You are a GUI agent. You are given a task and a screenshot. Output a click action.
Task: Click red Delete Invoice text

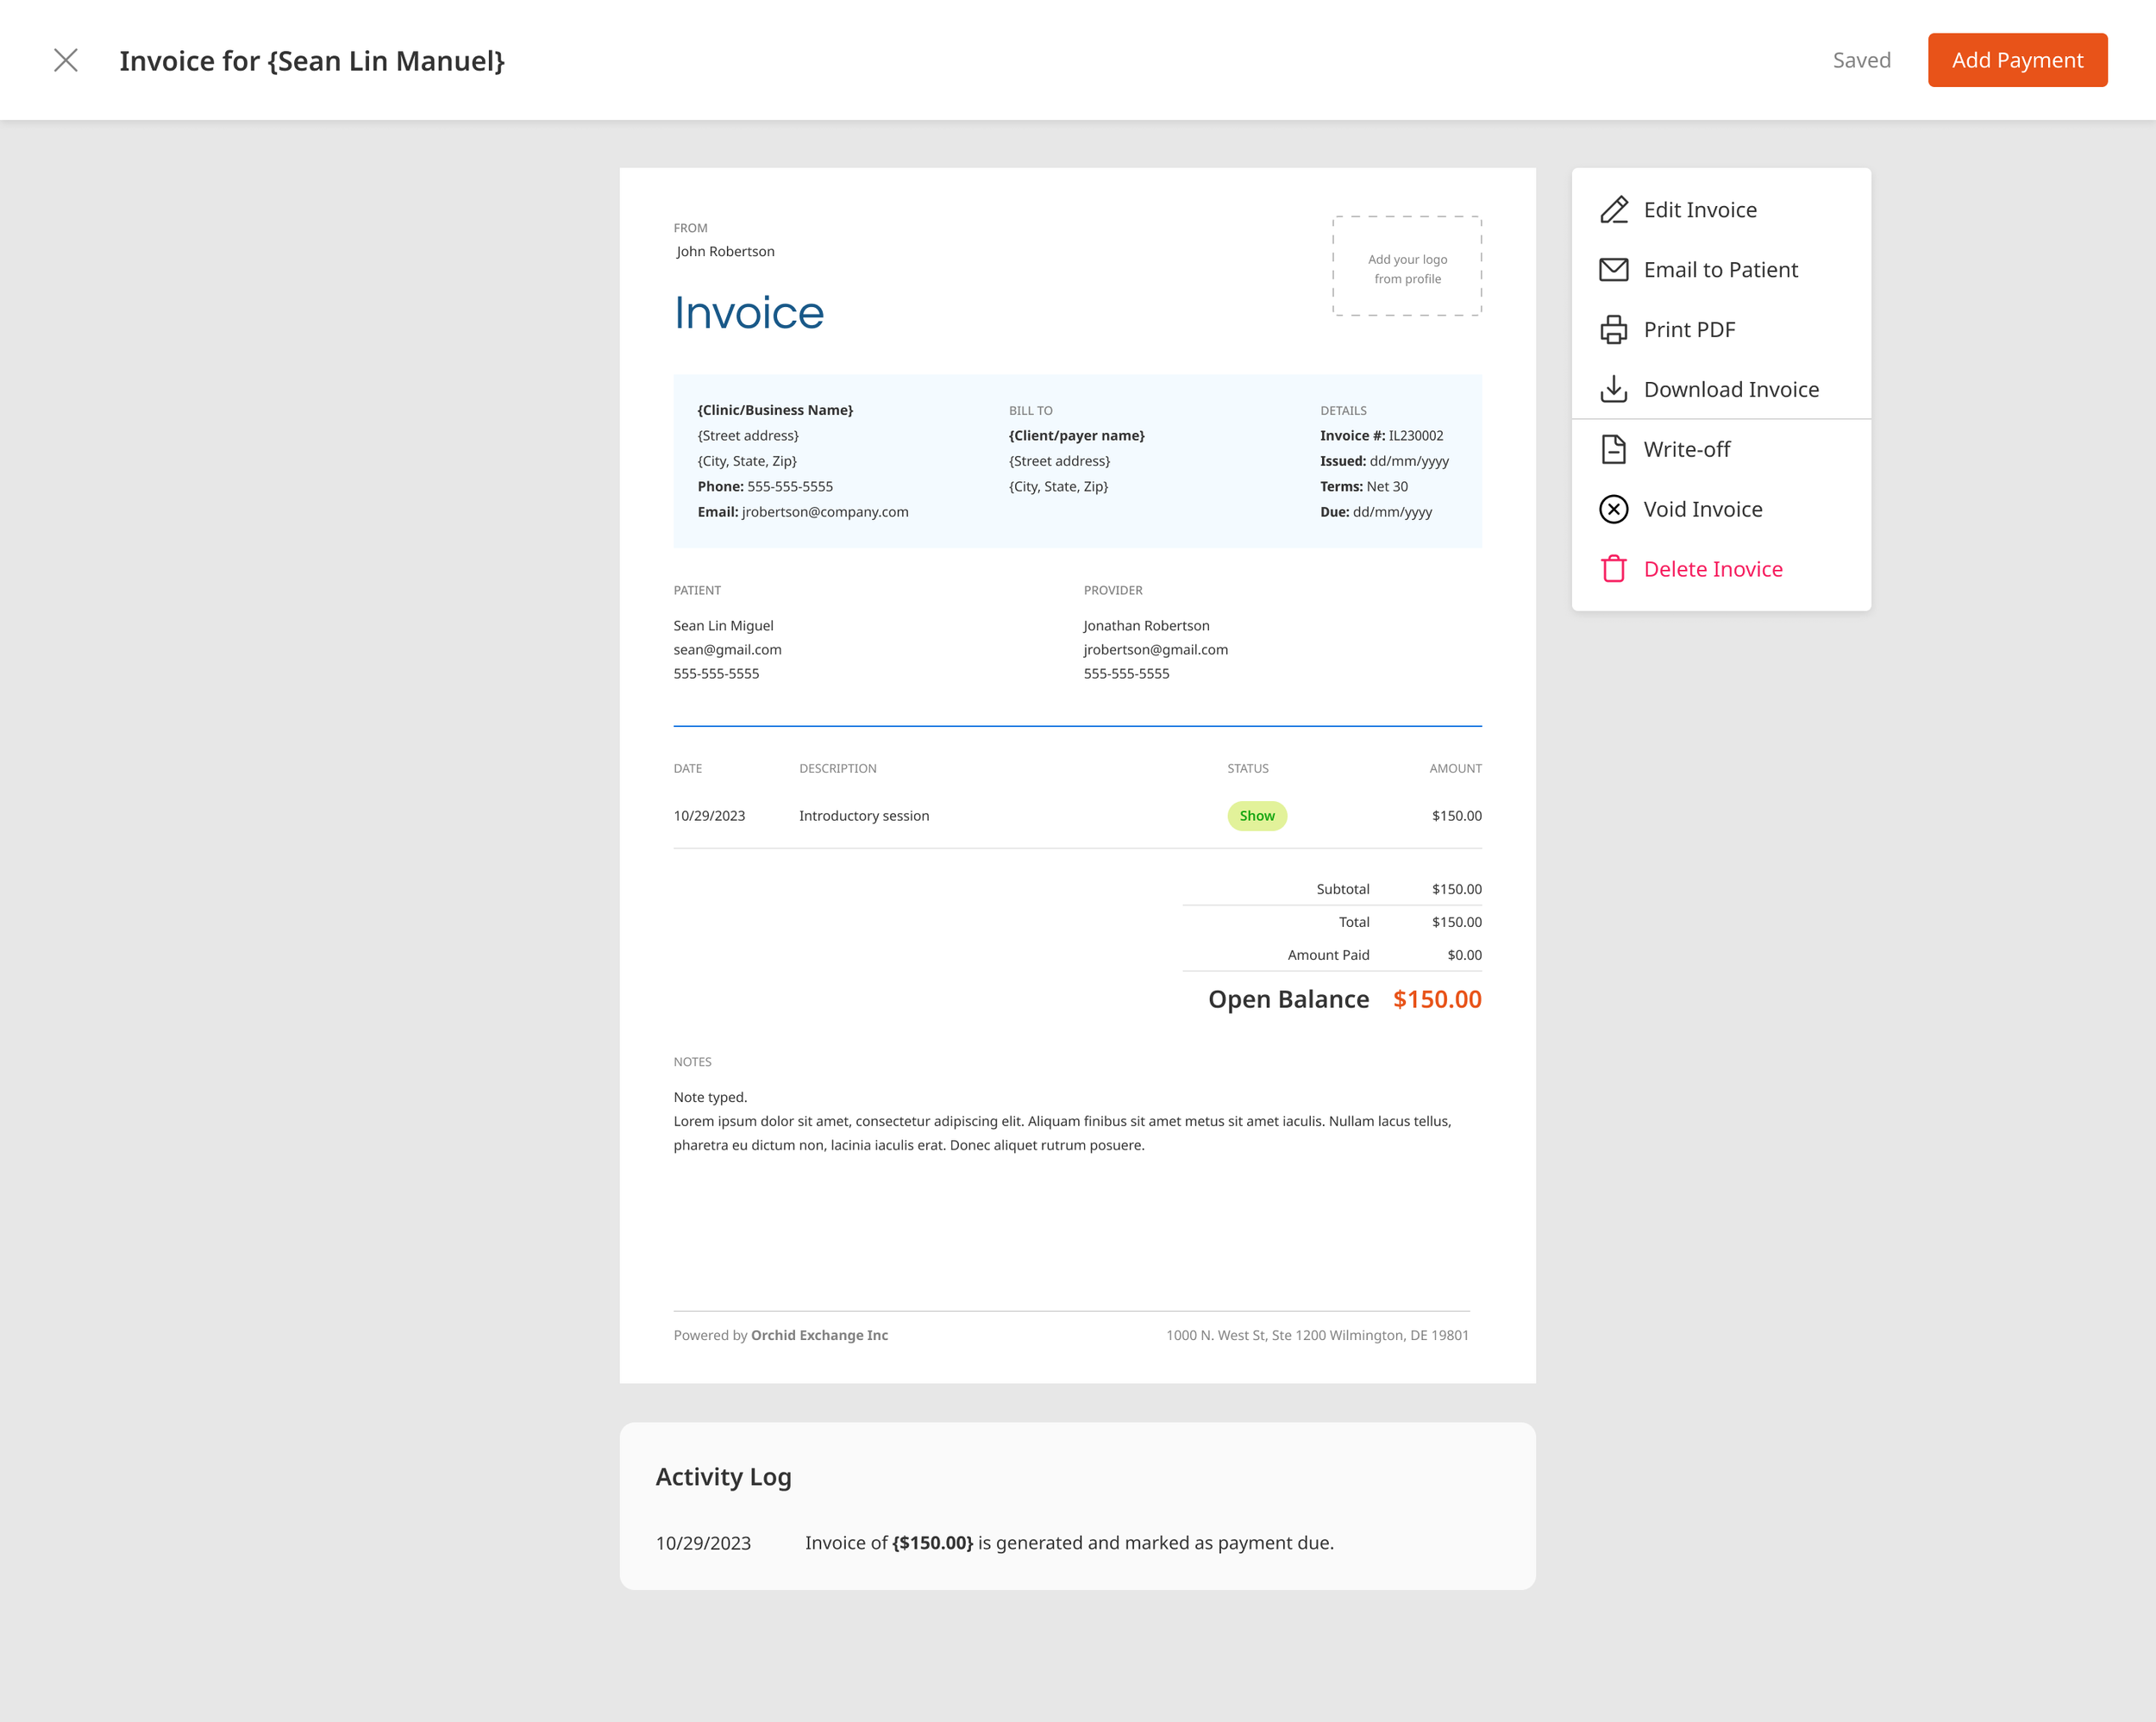click(x=1712, y=569)
